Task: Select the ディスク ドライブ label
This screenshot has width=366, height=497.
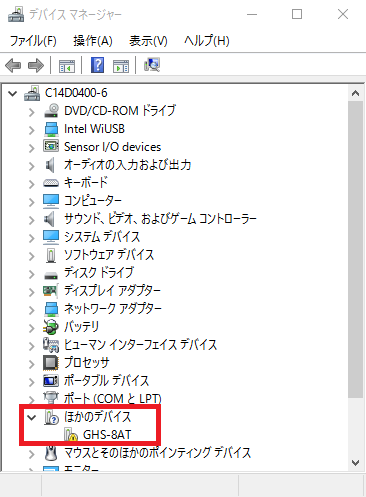Action: pos(99,273)
